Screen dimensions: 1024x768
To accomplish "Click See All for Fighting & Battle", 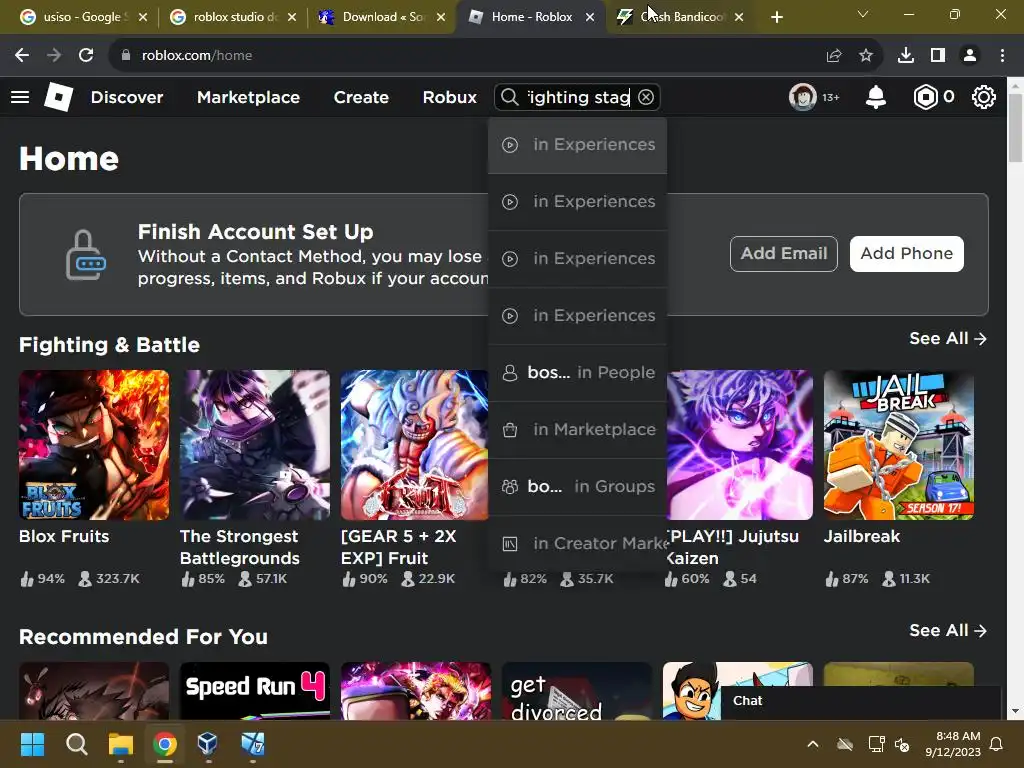I will pyautogui.click(x=948, y=338).
